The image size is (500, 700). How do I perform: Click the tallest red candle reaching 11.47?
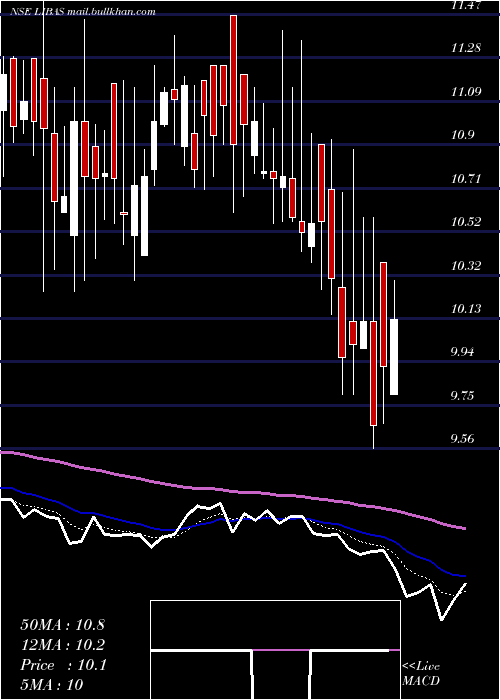tap(233, 80)
